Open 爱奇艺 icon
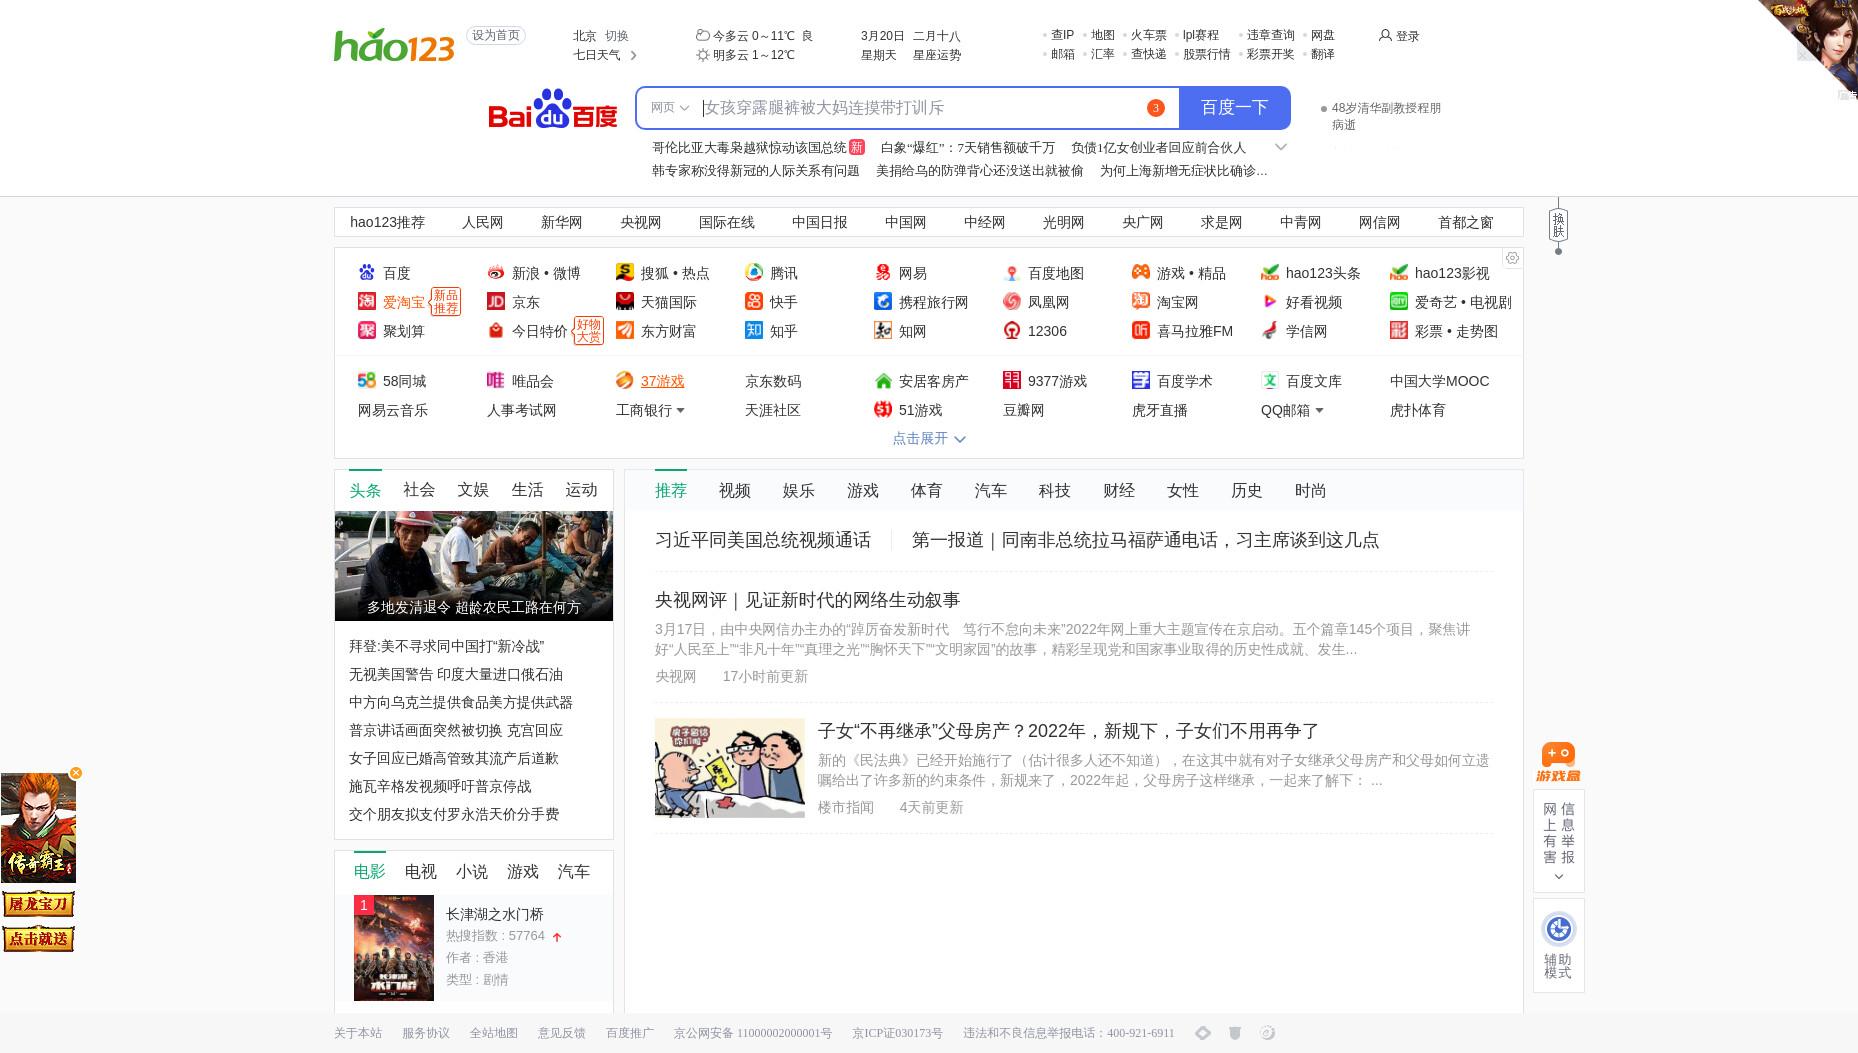Image resolution: width=1858 pixels, height=1053 pixels. pyautogui.click(x=1399, y=301)
